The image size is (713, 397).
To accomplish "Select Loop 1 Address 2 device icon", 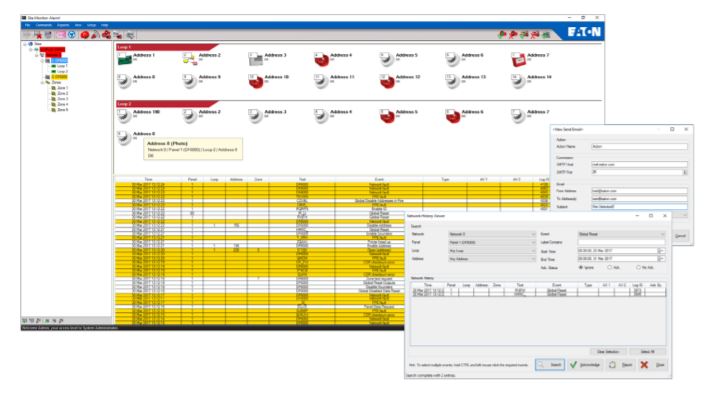I will pos(190,59).
